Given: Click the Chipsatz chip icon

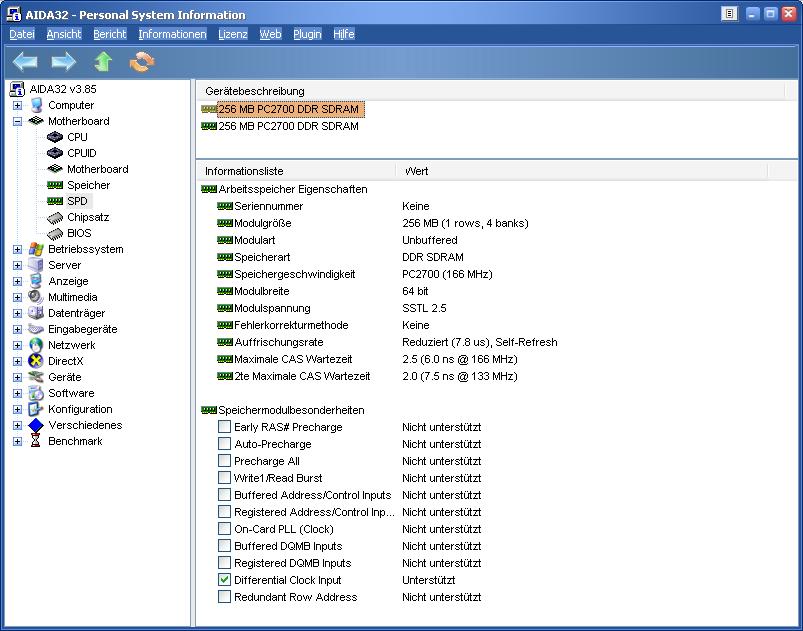Looking at the screenshot, I should coord(55,217).
